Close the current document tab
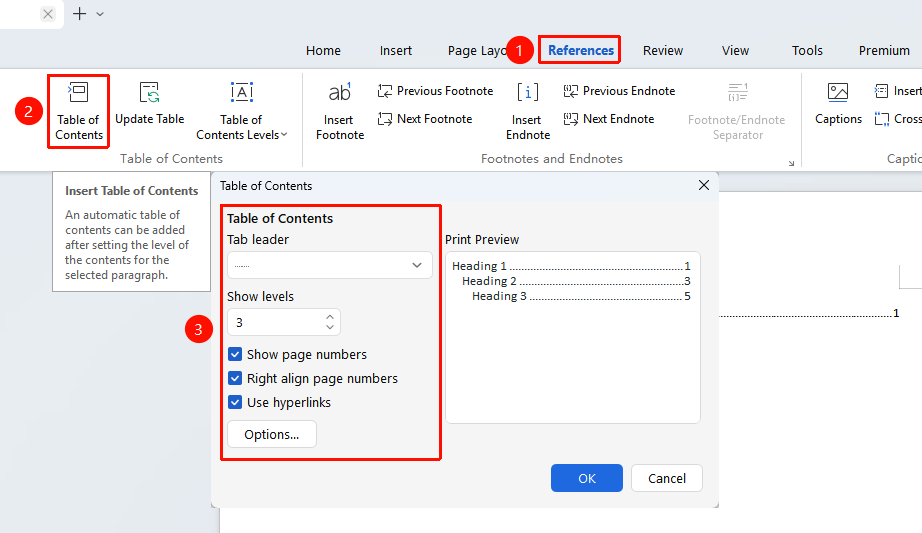This screenshot has width=922, height=533. [48, 14]
